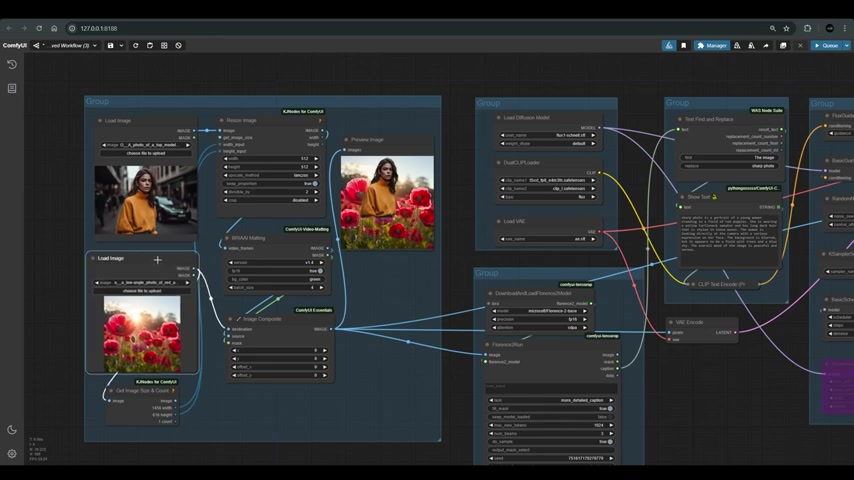Viewport: 854px width, 480px height.
Task: Click the red poppies photo in lower Load Image
Action: 142,334
